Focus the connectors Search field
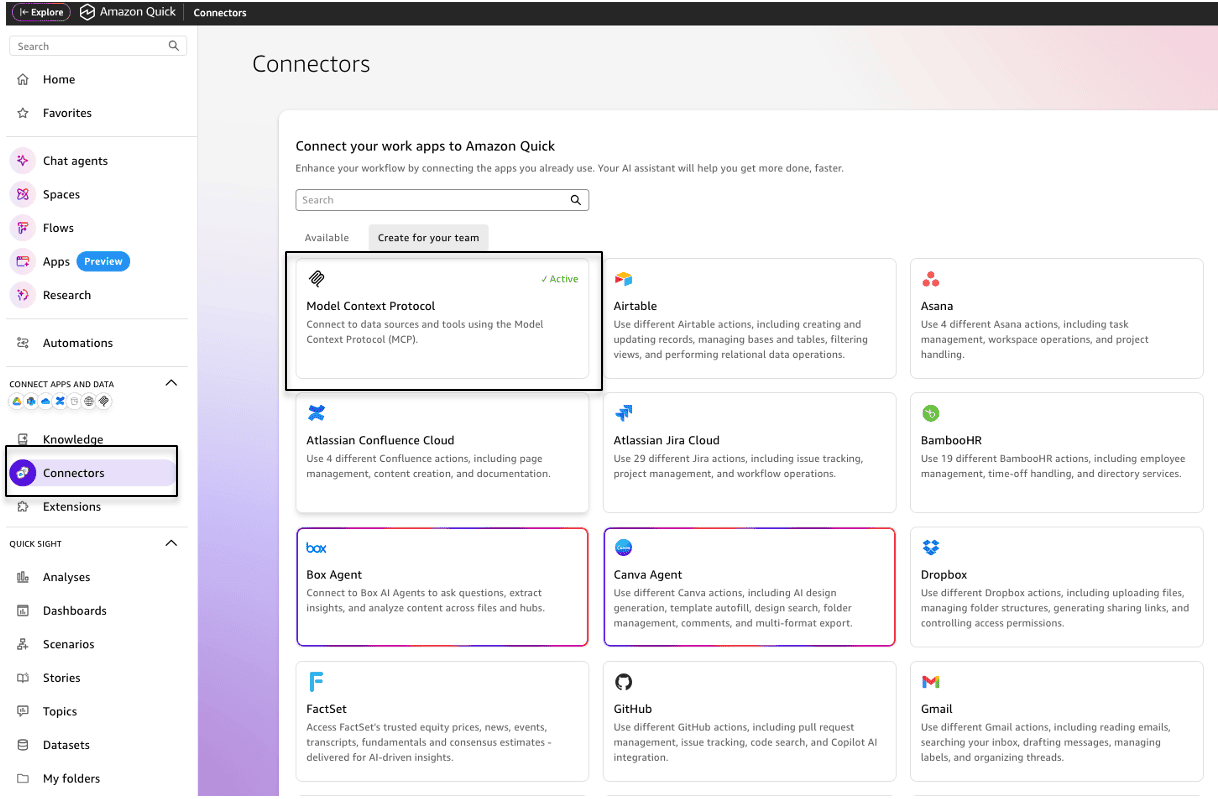 tap(442, 200)
